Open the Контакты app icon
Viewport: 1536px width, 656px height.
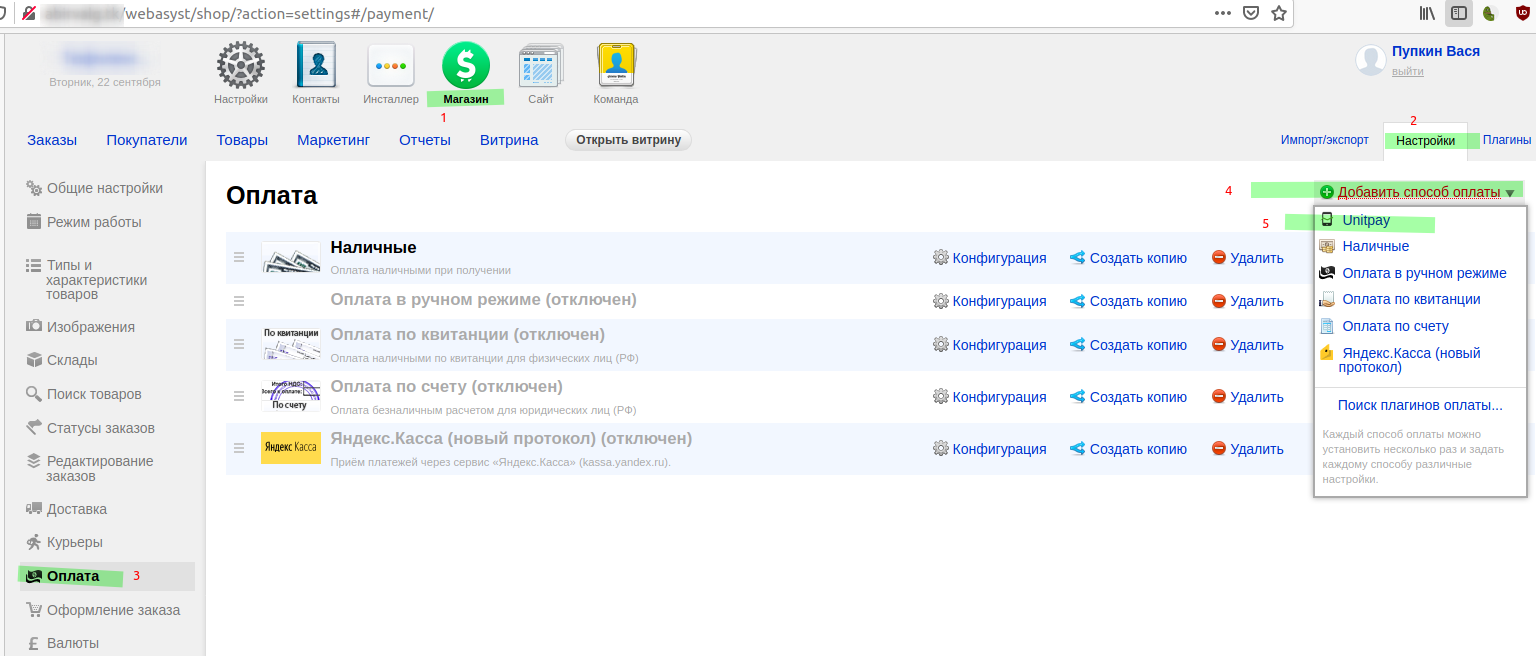pos(316,66)
